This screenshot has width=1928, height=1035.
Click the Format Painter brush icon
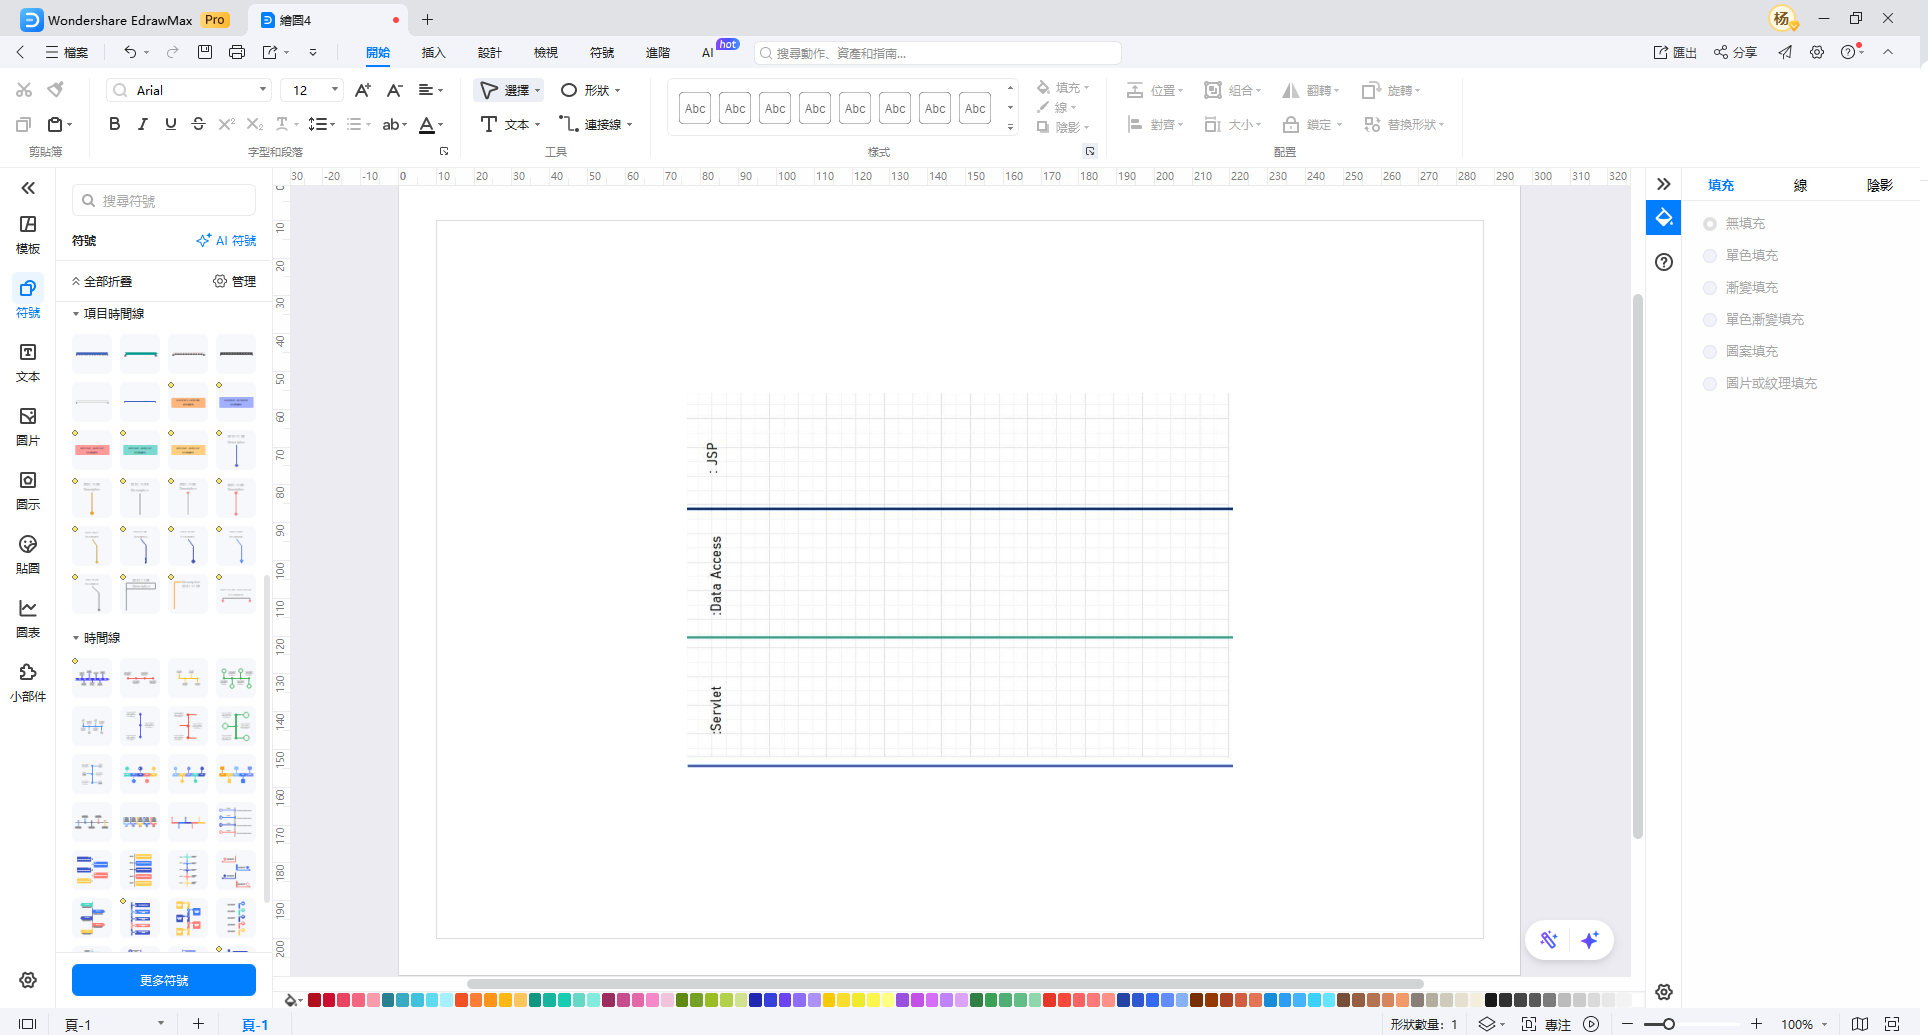coord(56,90)
